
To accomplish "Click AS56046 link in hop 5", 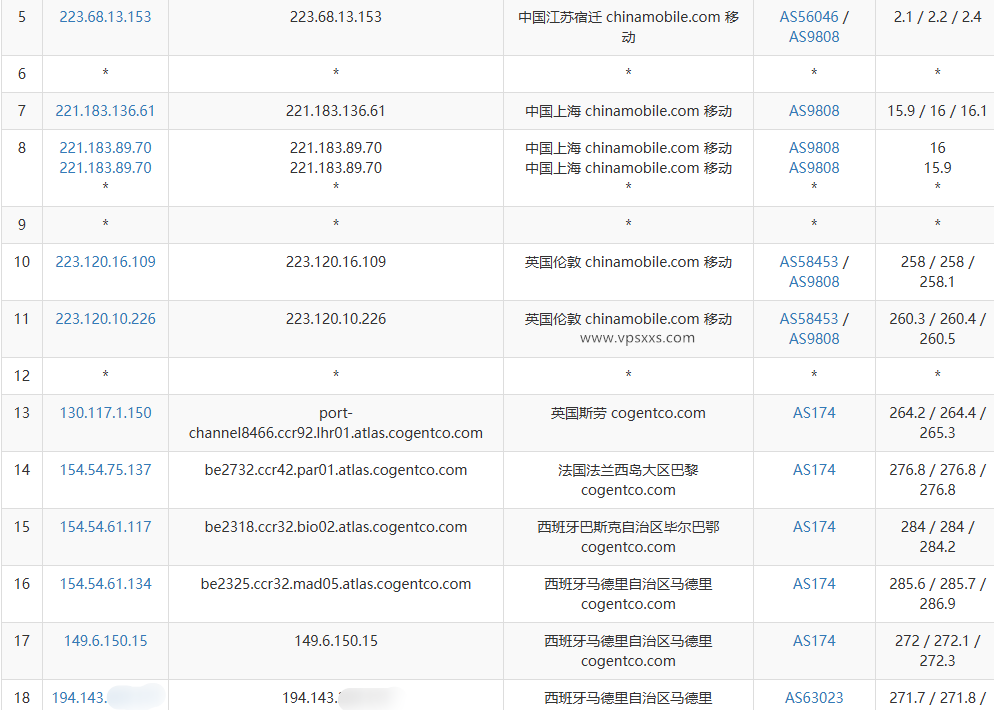I will [809, 17].
